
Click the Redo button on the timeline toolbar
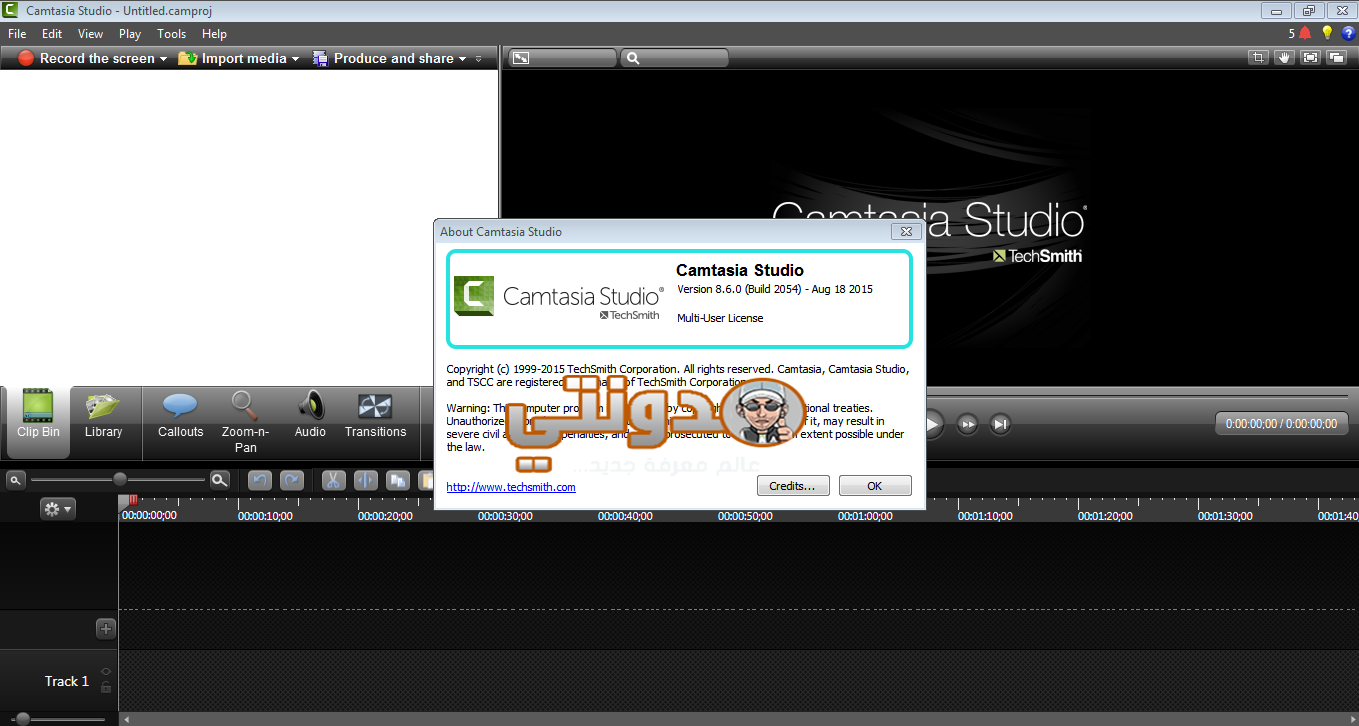click(x=291, y=480)
